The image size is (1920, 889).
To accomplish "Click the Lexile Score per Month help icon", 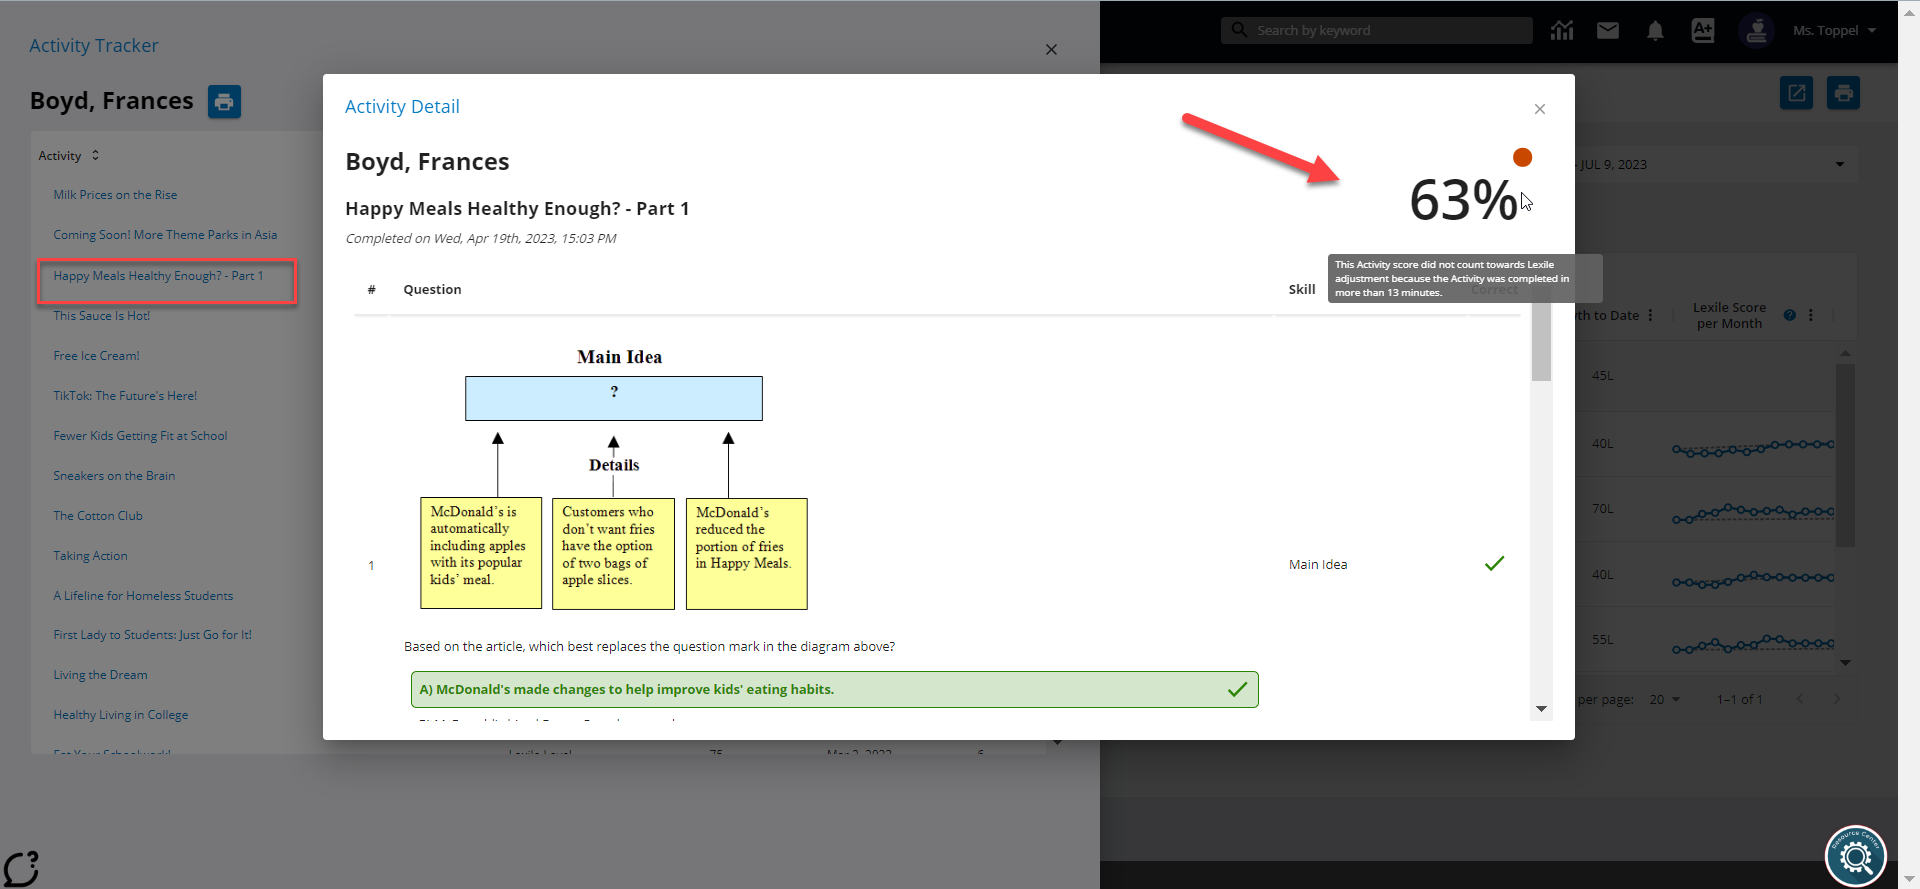I will point(1790,315).
